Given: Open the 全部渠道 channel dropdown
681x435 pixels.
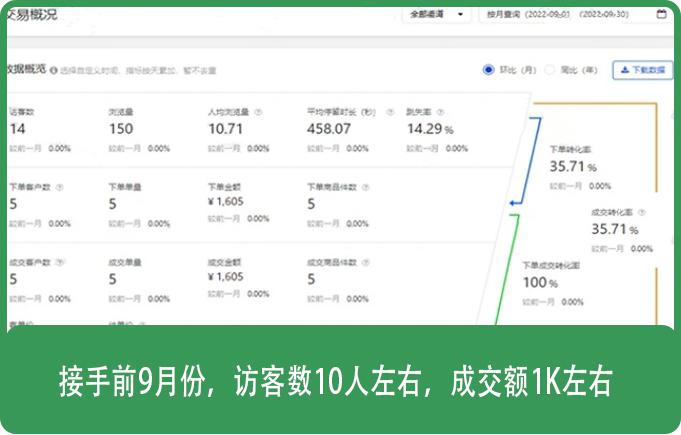Looking at the screenshot, I should point(436,15).
